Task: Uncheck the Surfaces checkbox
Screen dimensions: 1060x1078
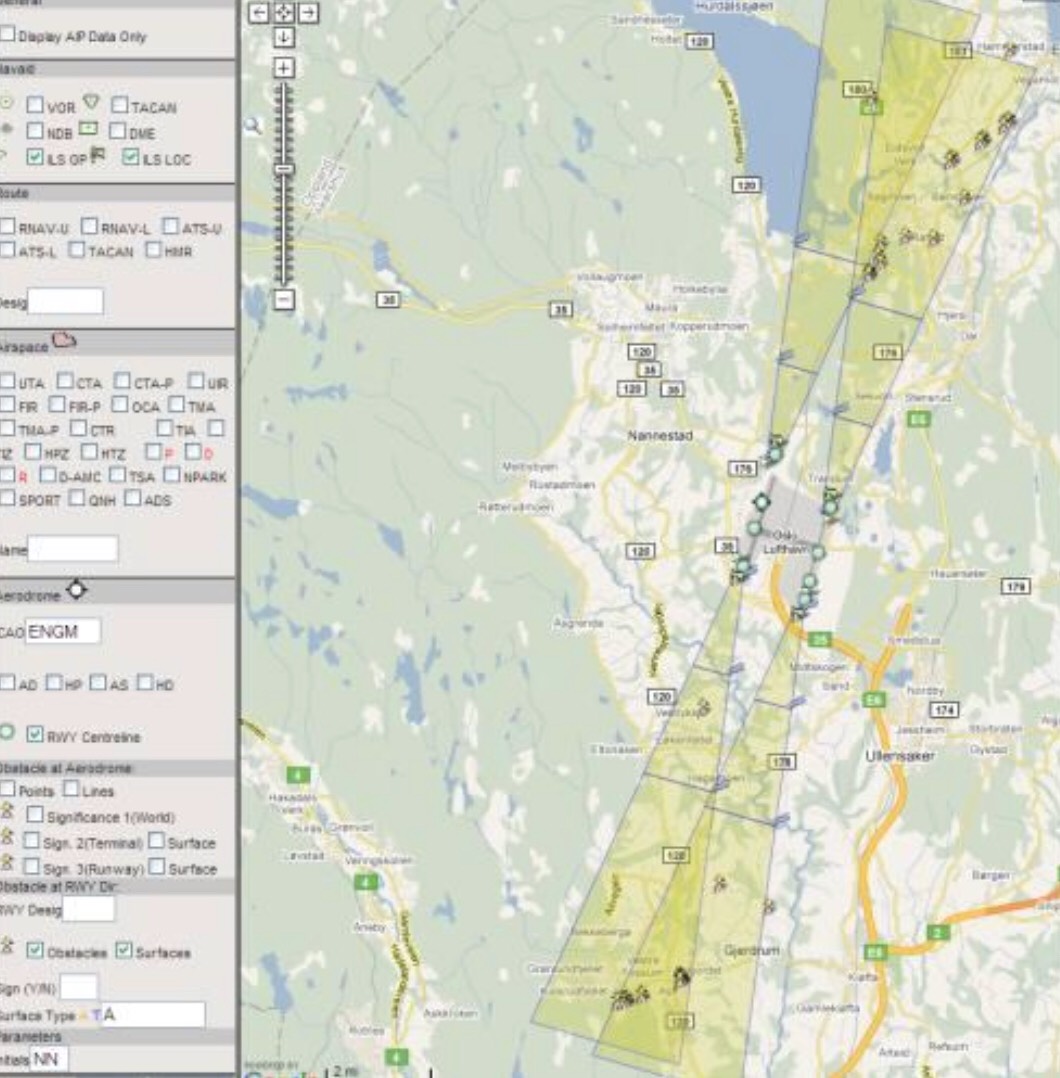Action: [124, 950]
